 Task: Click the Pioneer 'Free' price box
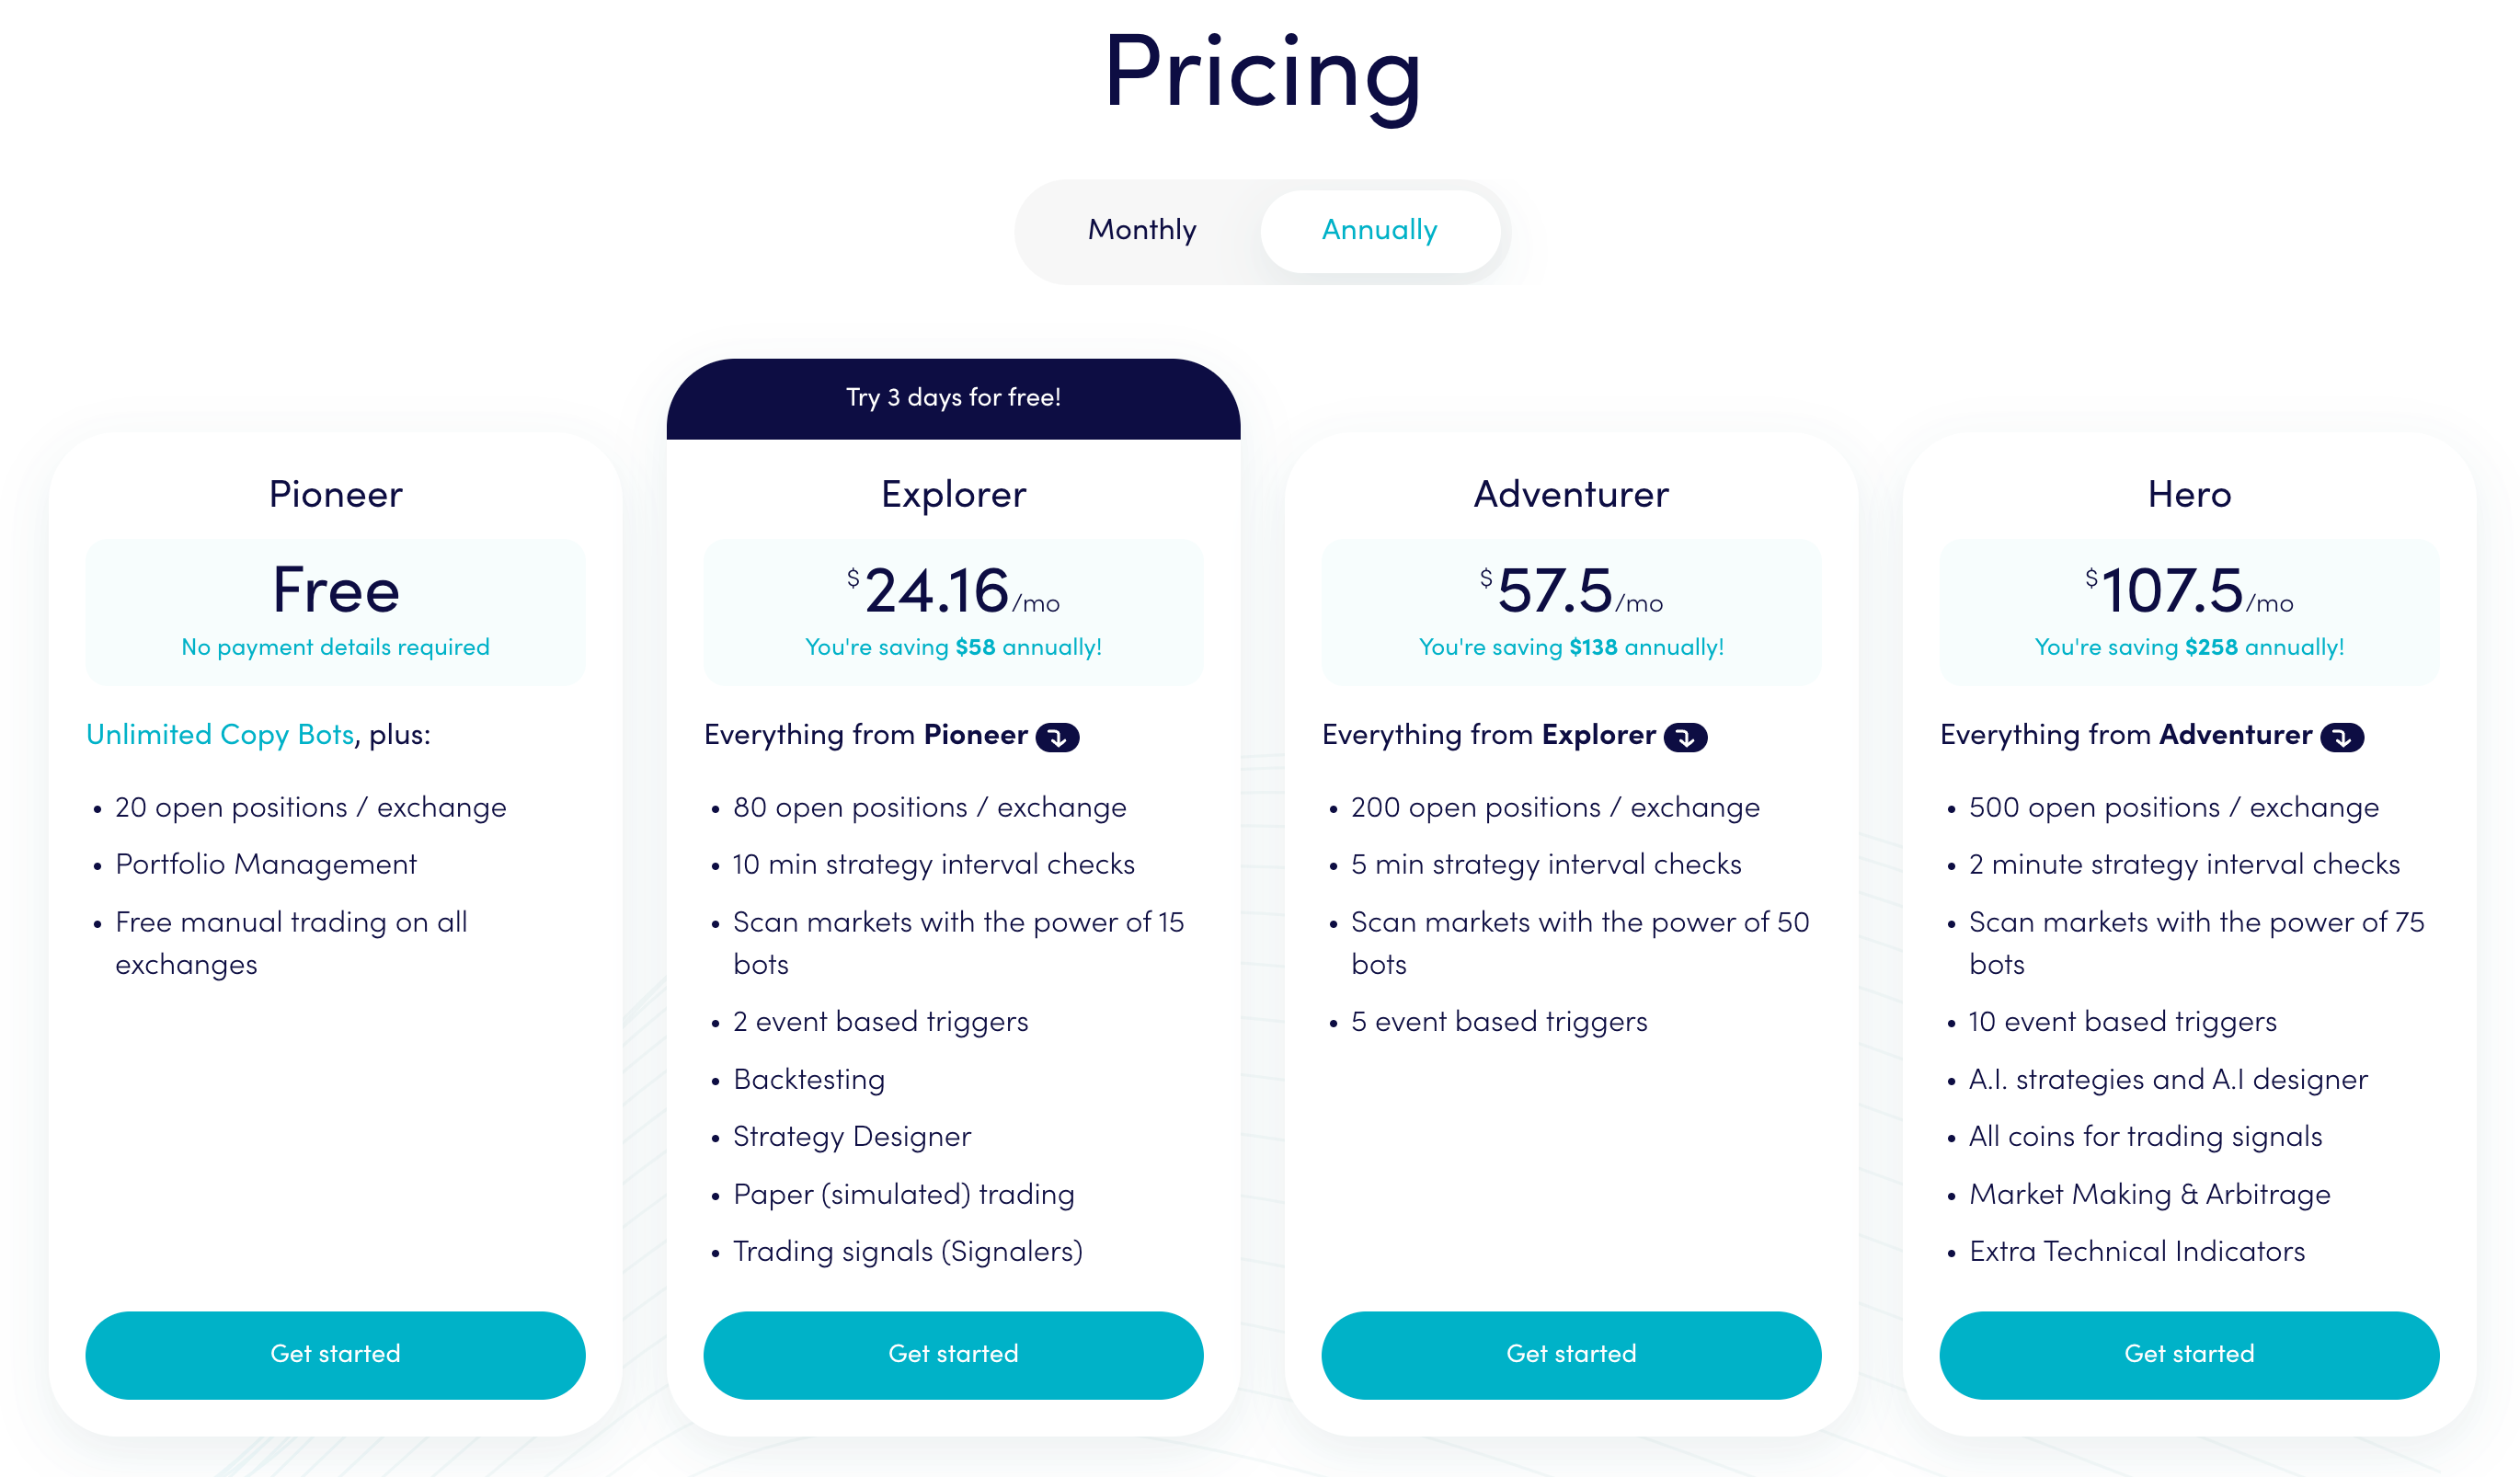pyautogui.click(x=335, y=610)
